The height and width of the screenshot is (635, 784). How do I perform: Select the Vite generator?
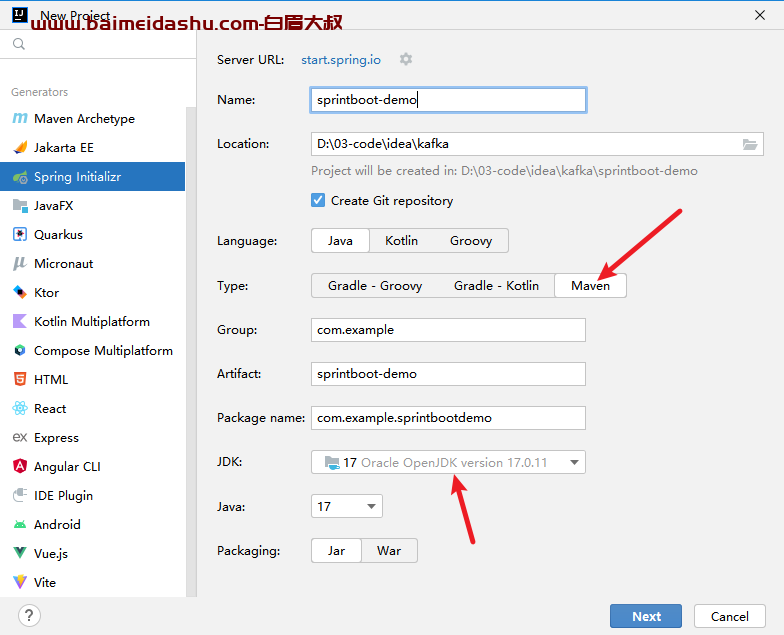[x=92, y=582]
